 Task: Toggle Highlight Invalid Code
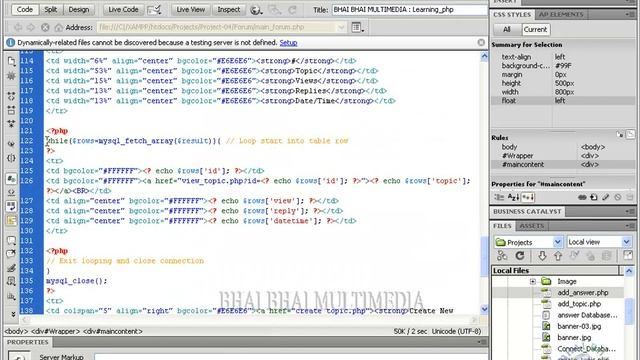coord(11,192)
